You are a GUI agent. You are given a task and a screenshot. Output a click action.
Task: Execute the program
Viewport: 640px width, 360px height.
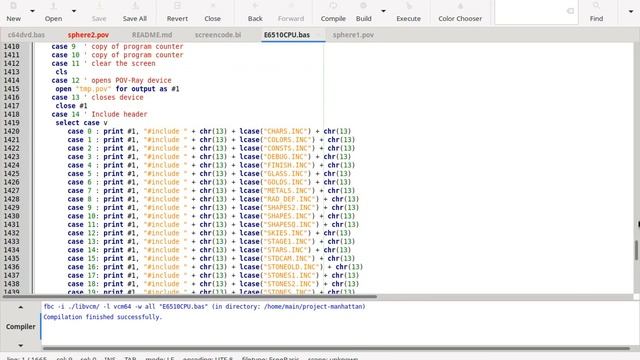[408, 12]
